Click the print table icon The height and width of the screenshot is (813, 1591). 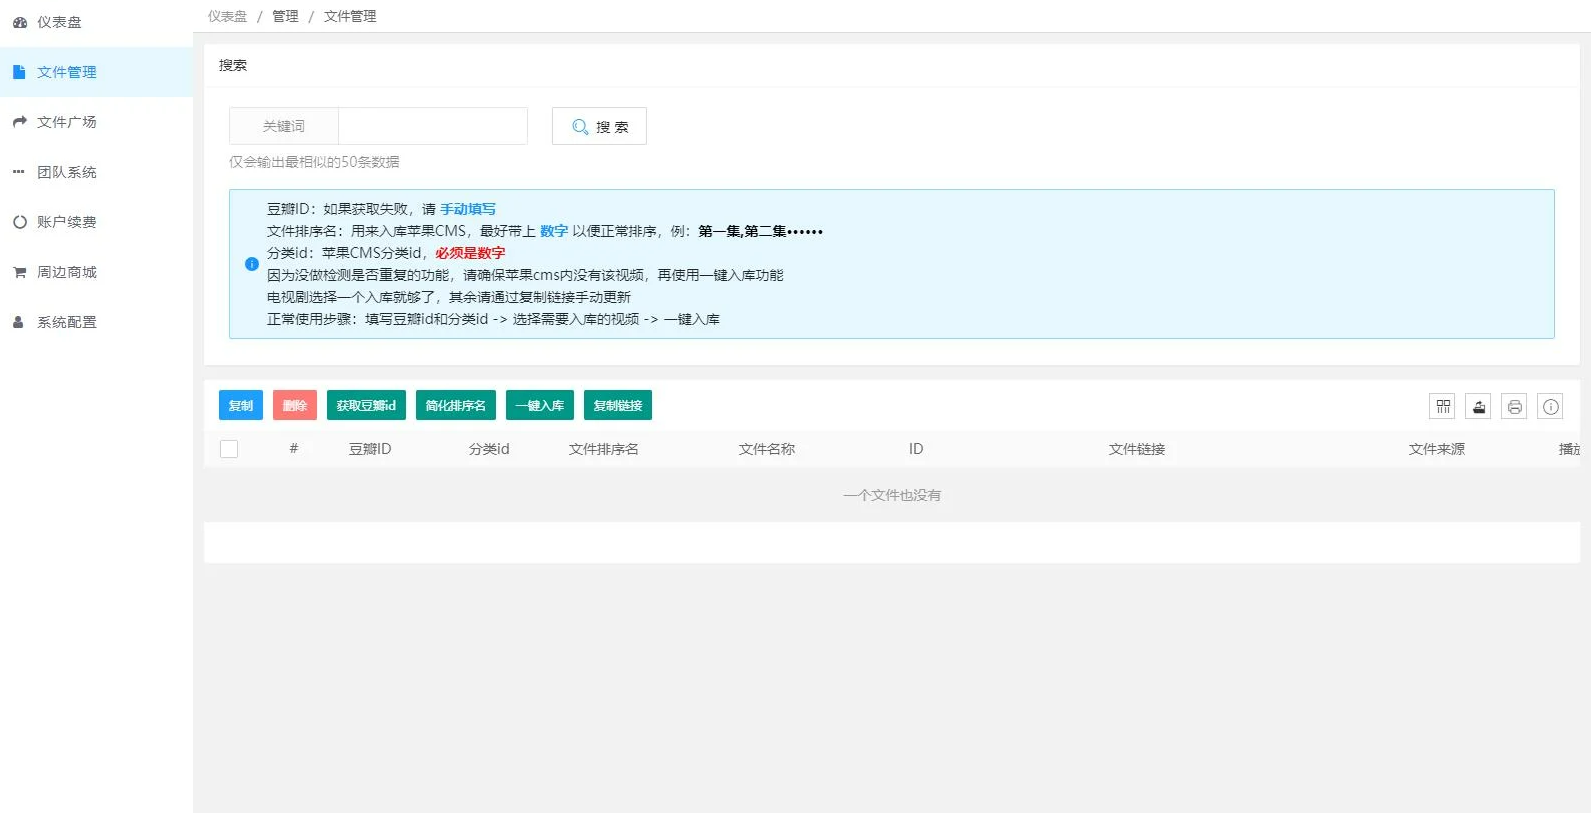(1515, 406)
